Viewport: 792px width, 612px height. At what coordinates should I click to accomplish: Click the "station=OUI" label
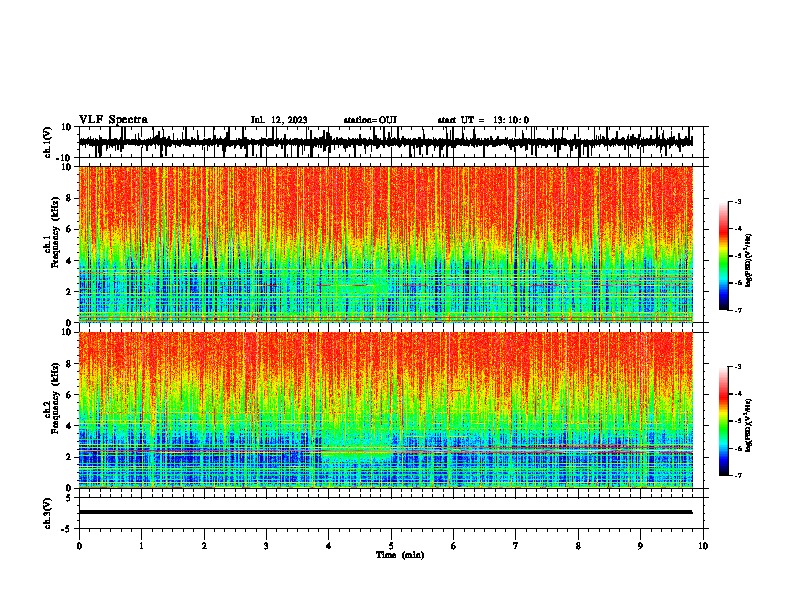tap(370, 120)
